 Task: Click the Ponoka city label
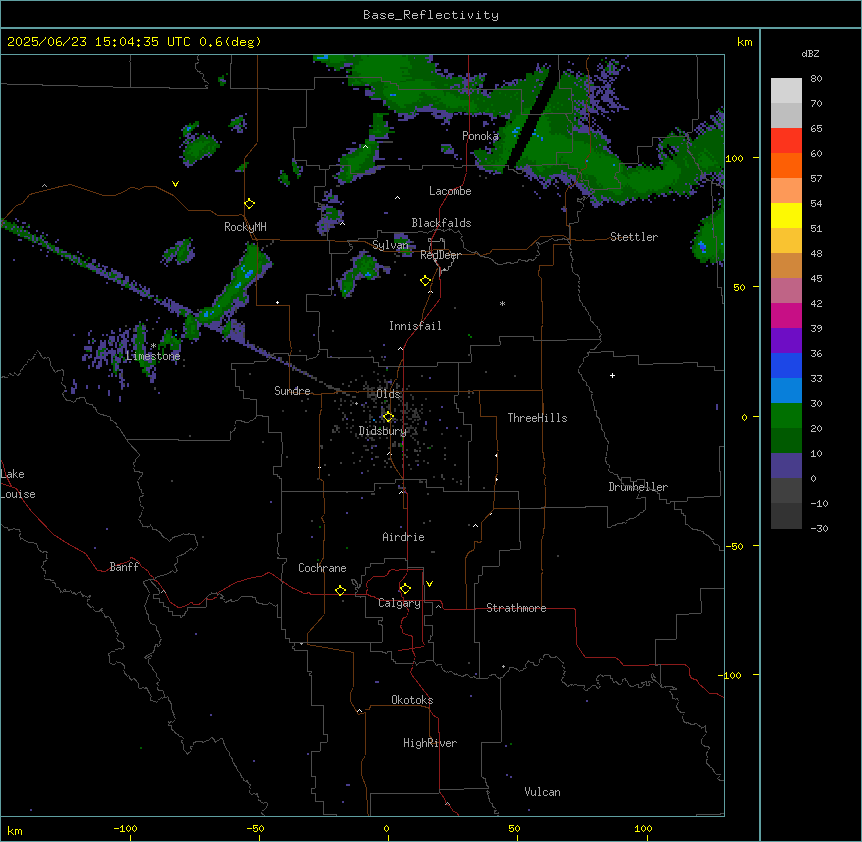click(480, 136)
